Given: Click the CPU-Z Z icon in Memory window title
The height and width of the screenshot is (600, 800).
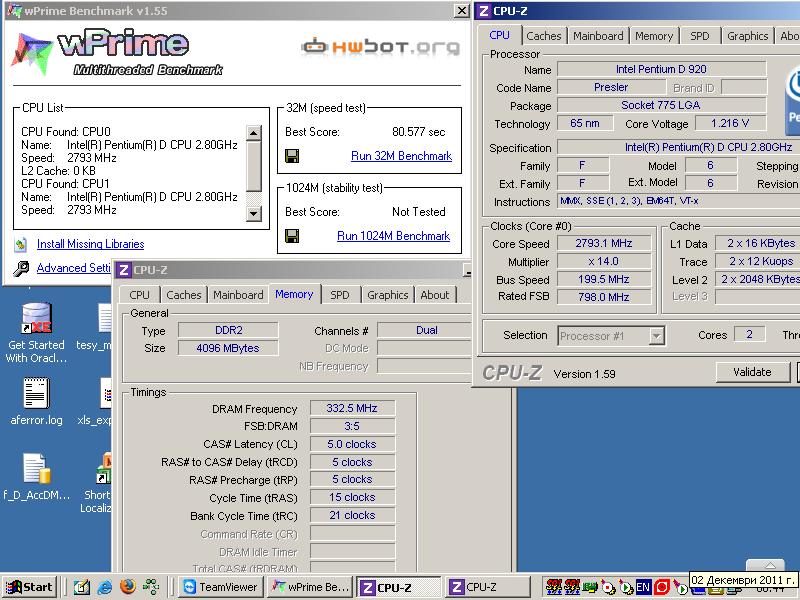Looking at the screenshot, I should (x=123, y=270).
